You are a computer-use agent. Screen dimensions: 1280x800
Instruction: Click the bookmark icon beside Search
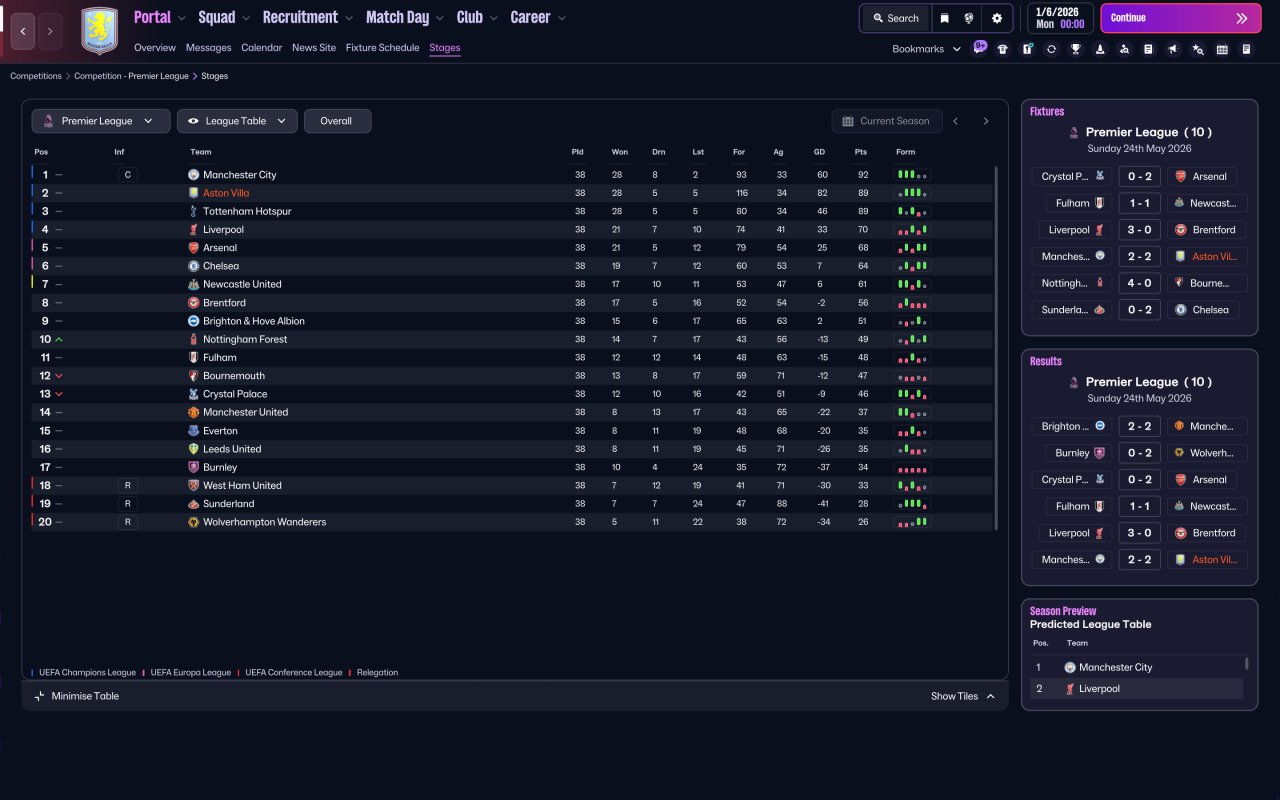tap(944, 18)
